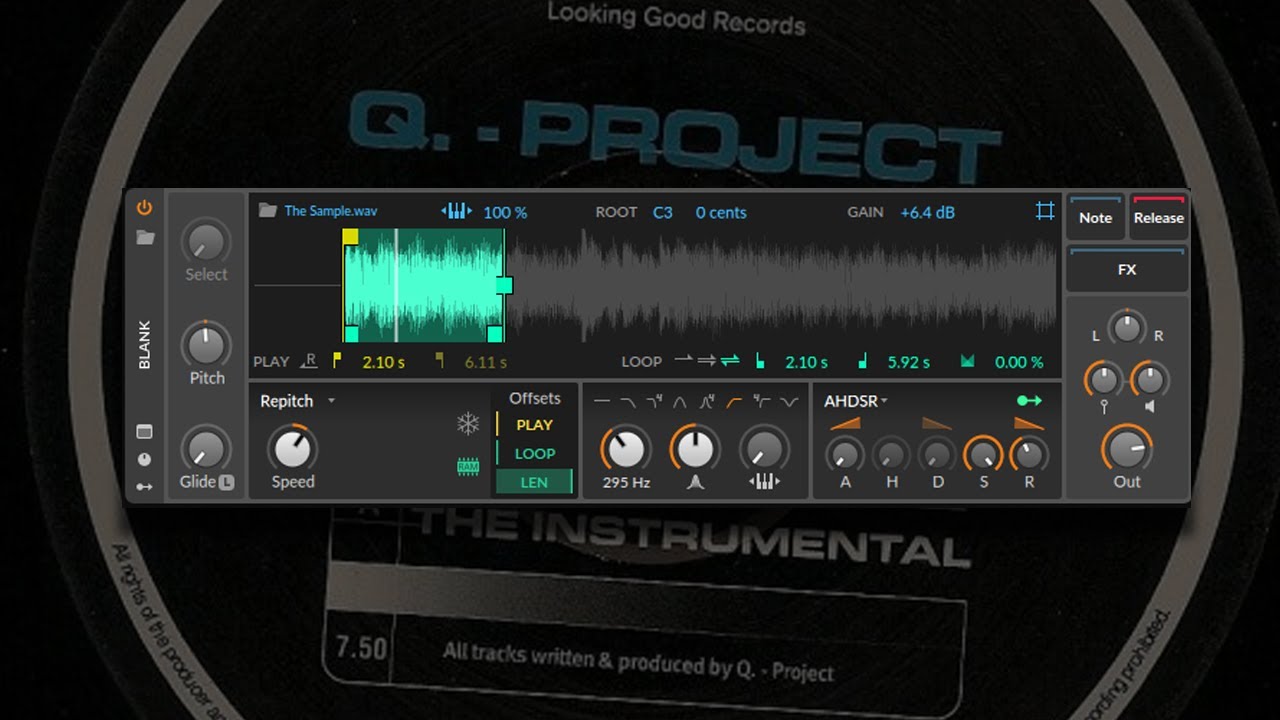Adjust the filter keytracking knob
This screenshot has height=720, width=1280.
coord(765,449)
